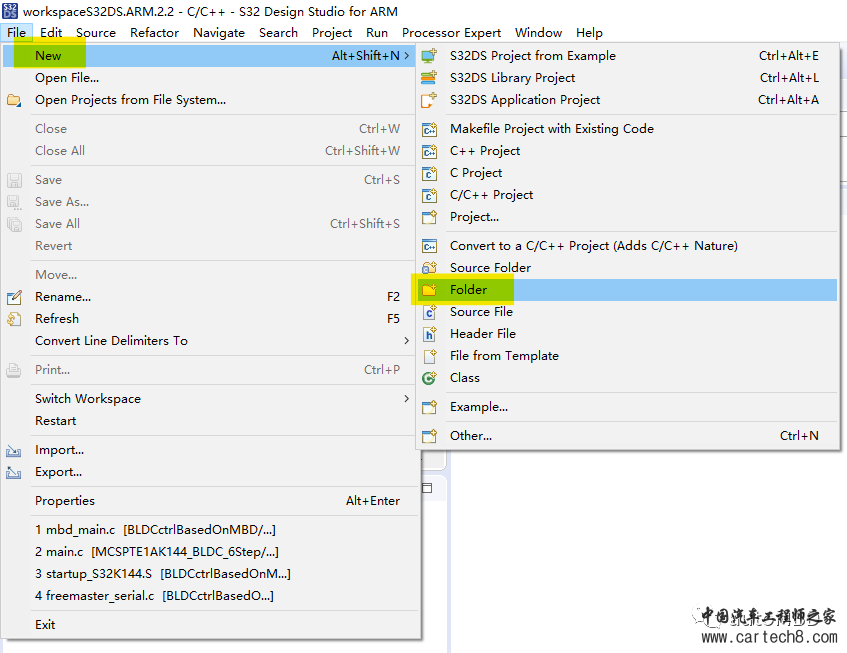Open the Run menu
The image size is (847, 653).
coord(377,33)
